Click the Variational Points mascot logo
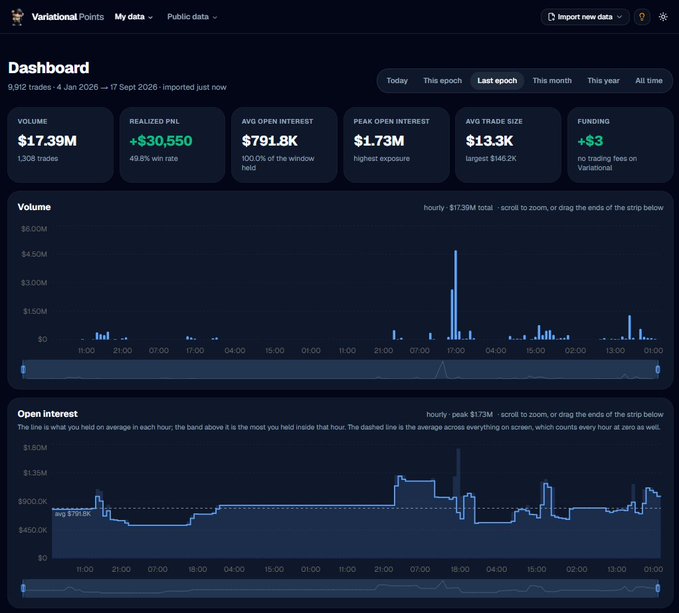The width and height of the screenshot is (679, 613). coord(17,17)
